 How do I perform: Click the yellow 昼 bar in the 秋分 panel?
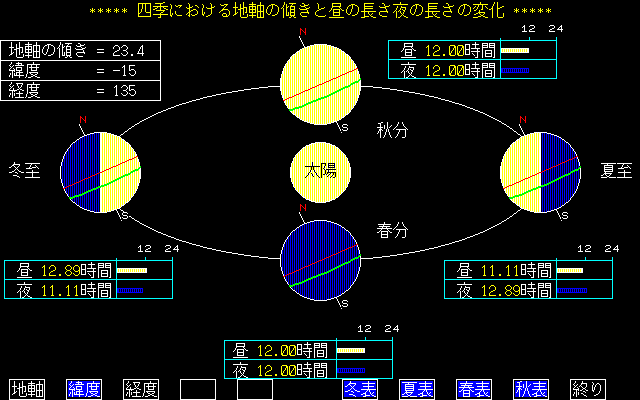click(515, 50)
